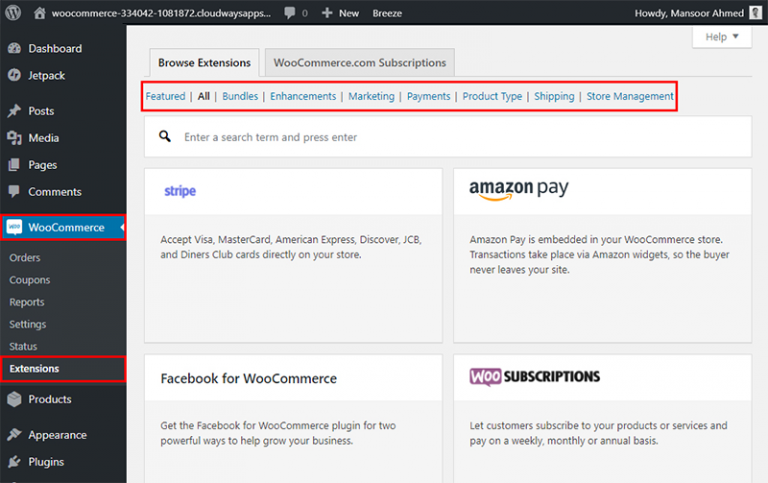Filter extensions by Store Management
768x483 pixels.
coord(630,96)
